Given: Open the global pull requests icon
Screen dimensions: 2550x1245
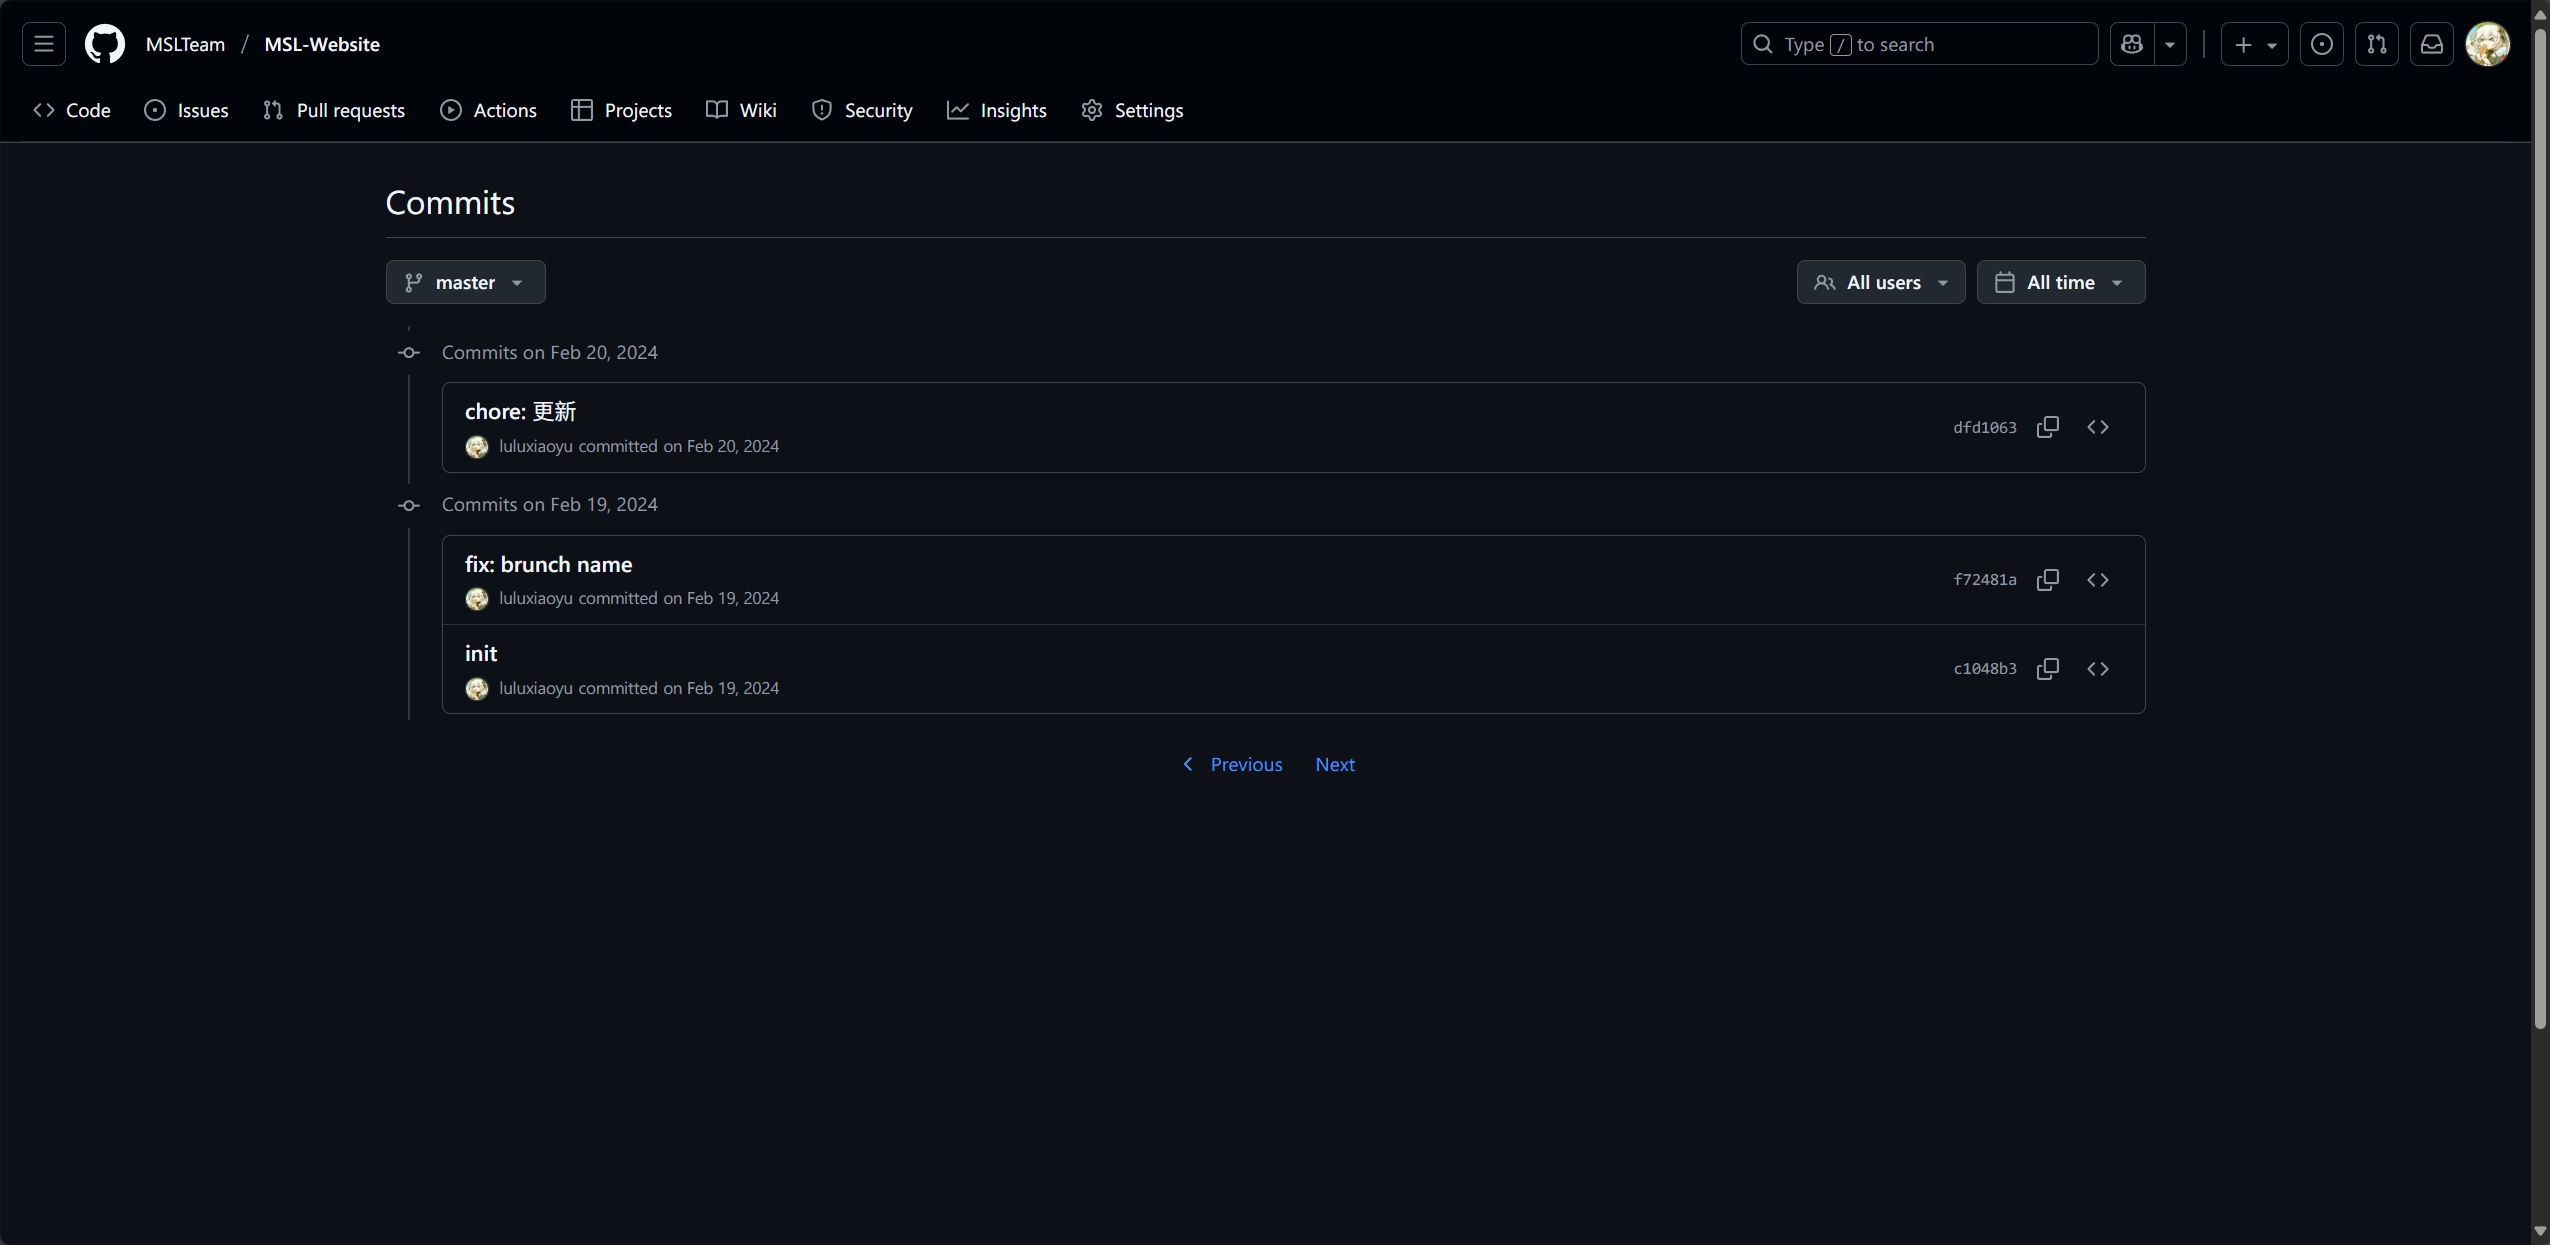Looking at the screenshot, I should (x=2376, y=44).
